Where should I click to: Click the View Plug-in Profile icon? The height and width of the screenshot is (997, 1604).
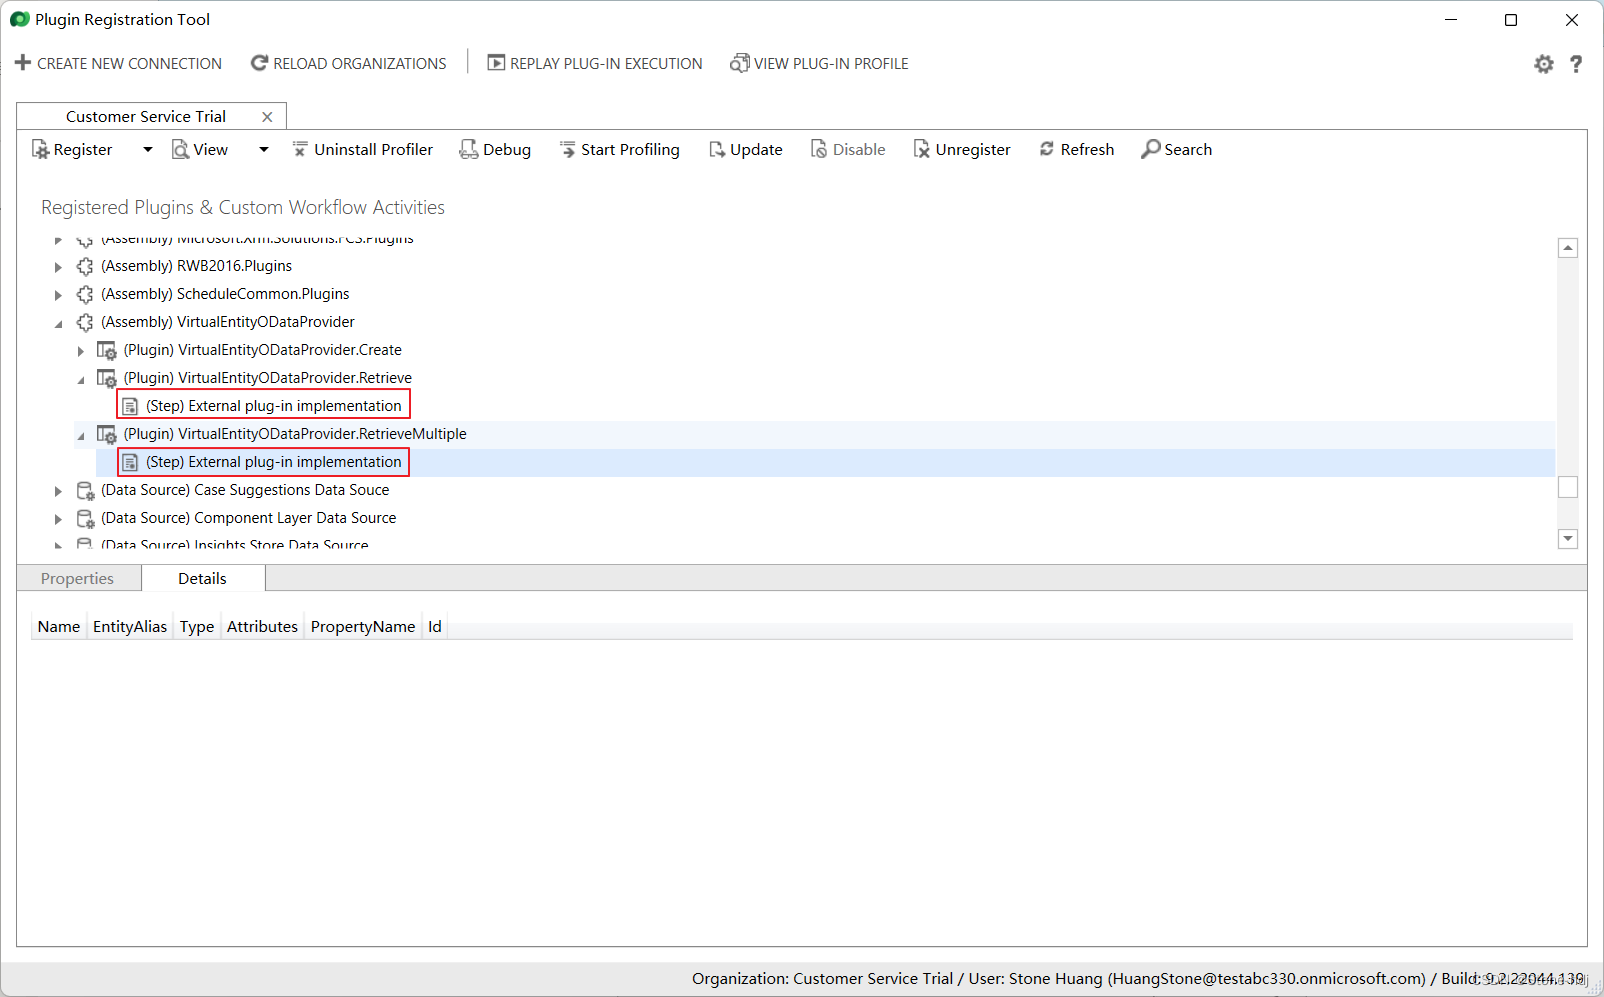[x=740, y=63]
